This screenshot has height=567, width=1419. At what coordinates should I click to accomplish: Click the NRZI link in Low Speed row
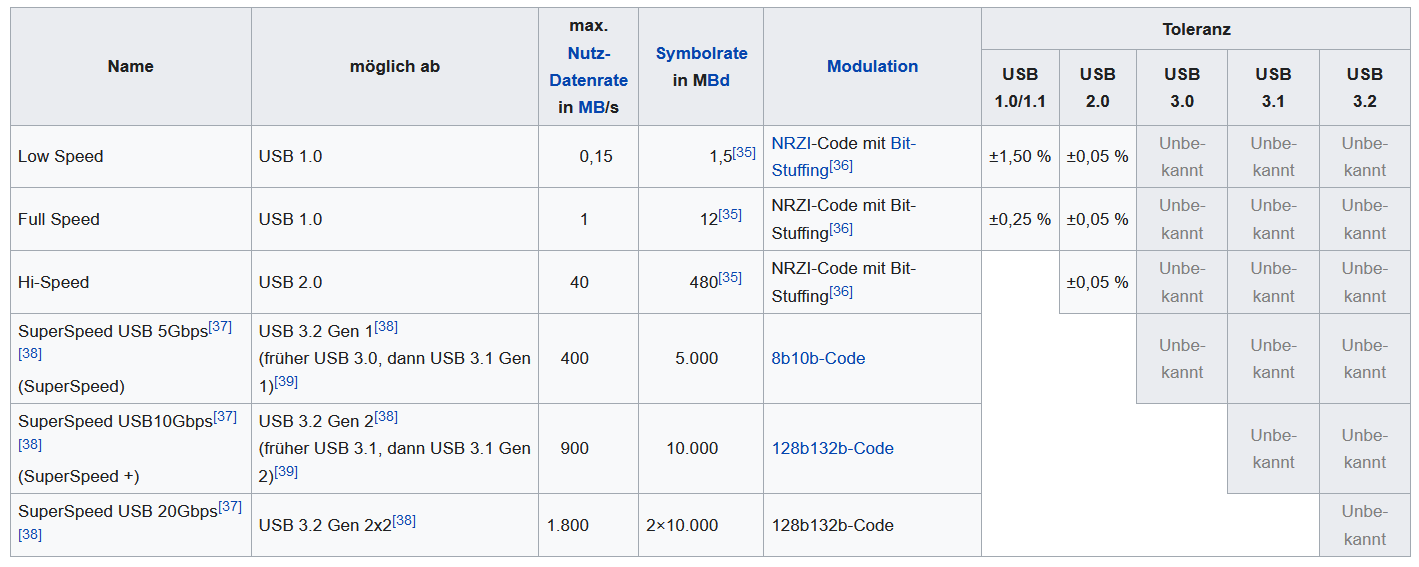[x=790, y=143]
